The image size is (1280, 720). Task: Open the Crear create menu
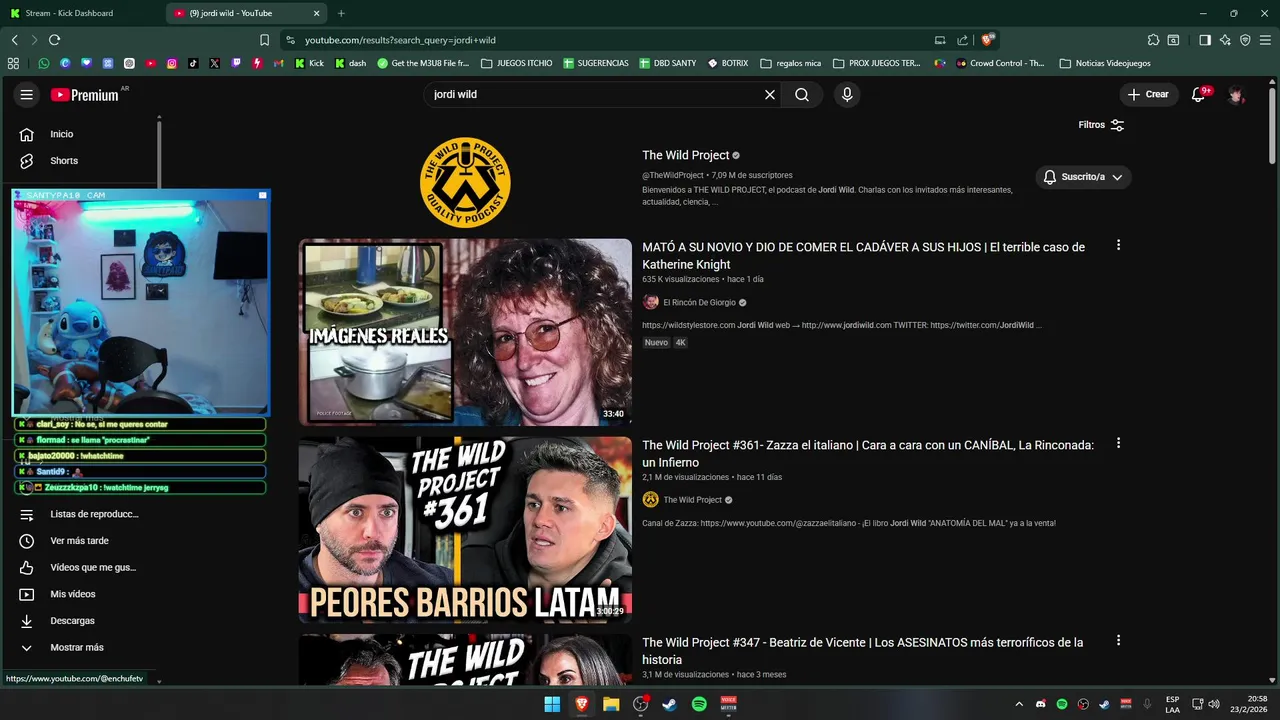click(1148, 94)
